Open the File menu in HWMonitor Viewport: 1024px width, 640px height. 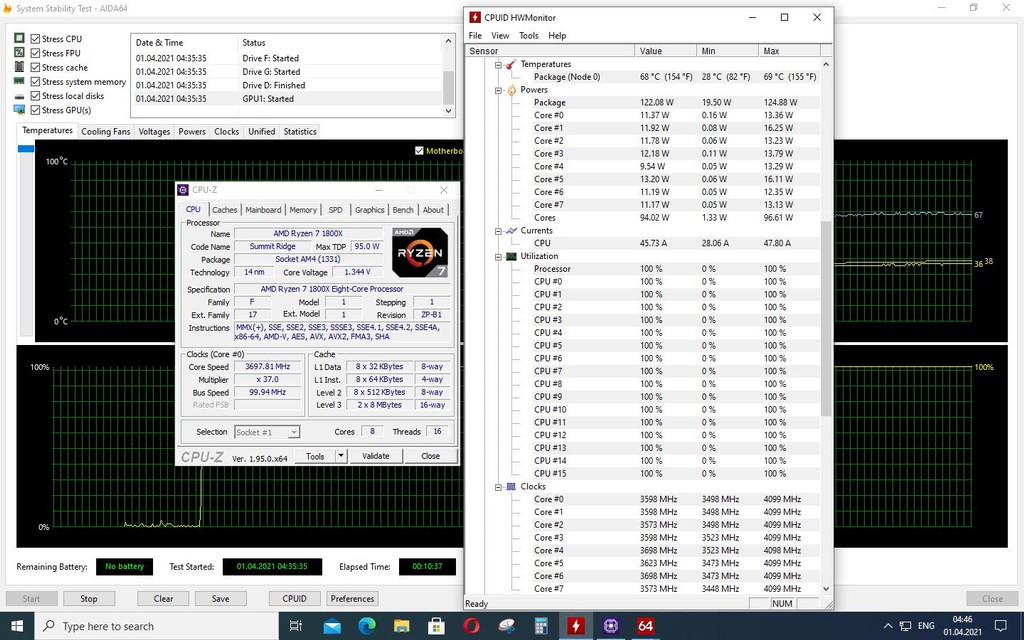coord(475,36)
